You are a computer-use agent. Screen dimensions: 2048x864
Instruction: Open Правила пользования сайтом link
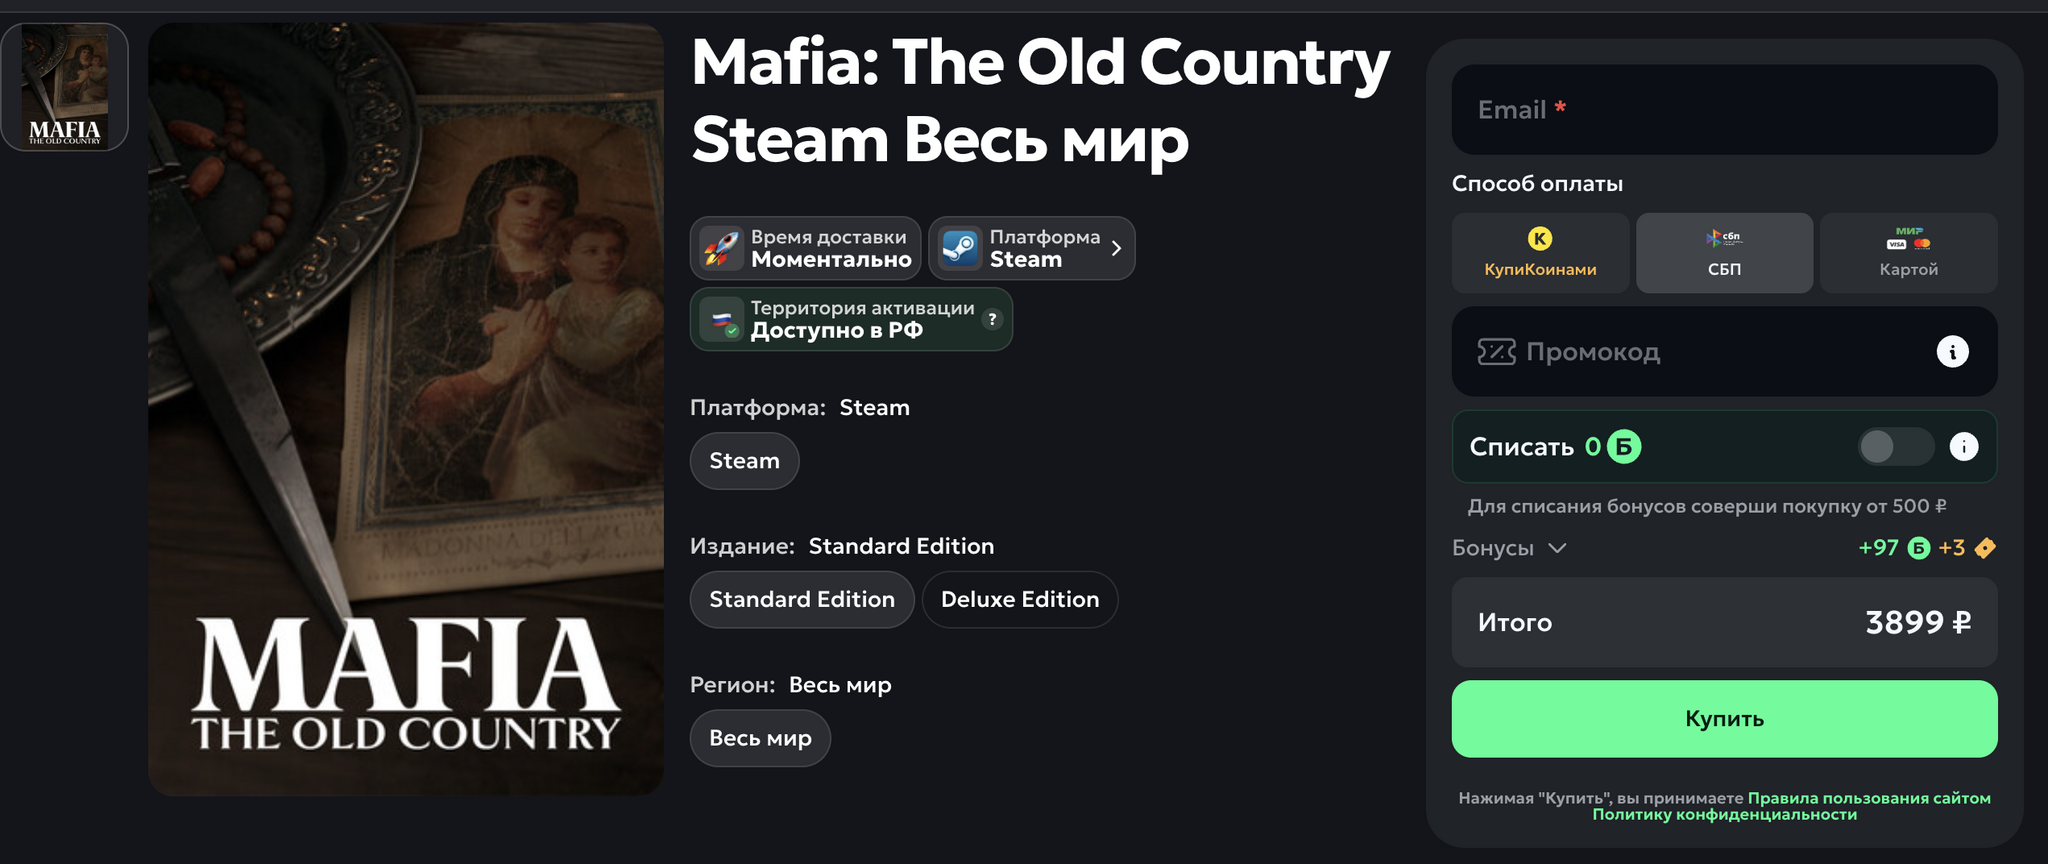tap(1868, 798)
